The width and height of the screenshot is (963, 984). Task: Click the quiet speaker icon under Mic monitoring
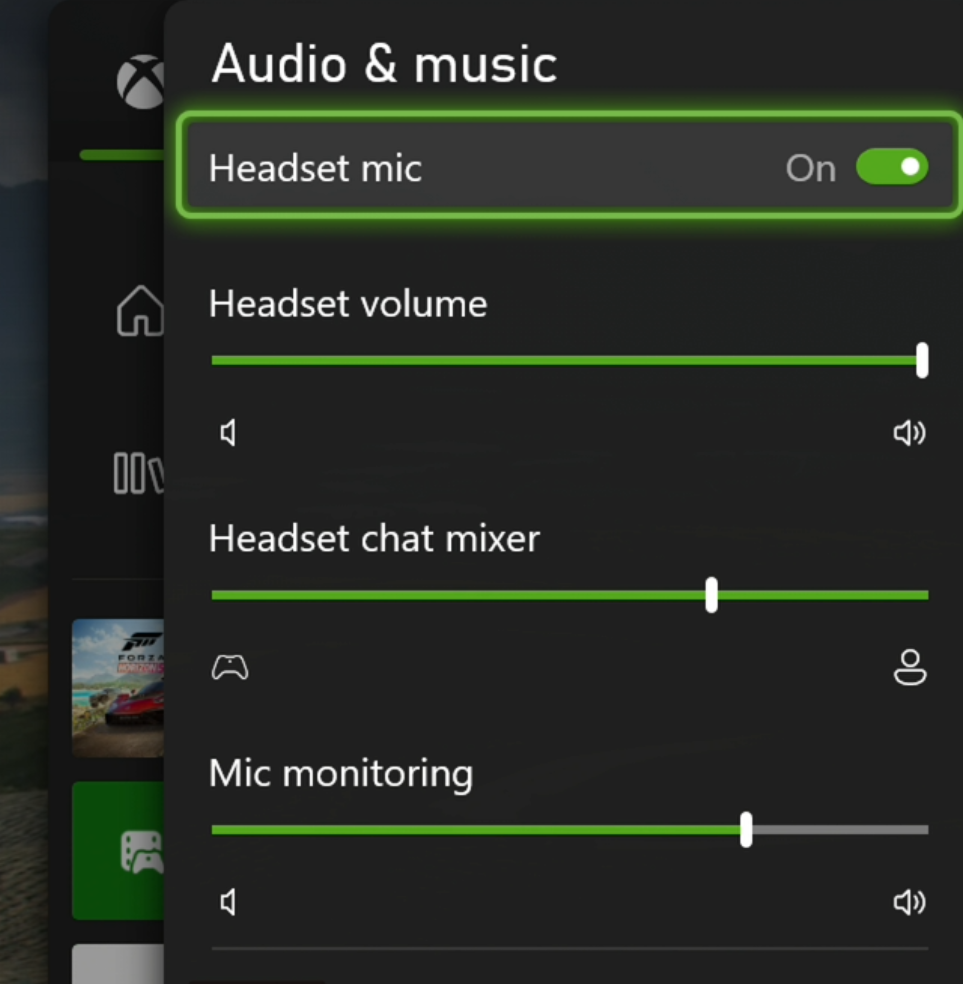tap(228, 903)
